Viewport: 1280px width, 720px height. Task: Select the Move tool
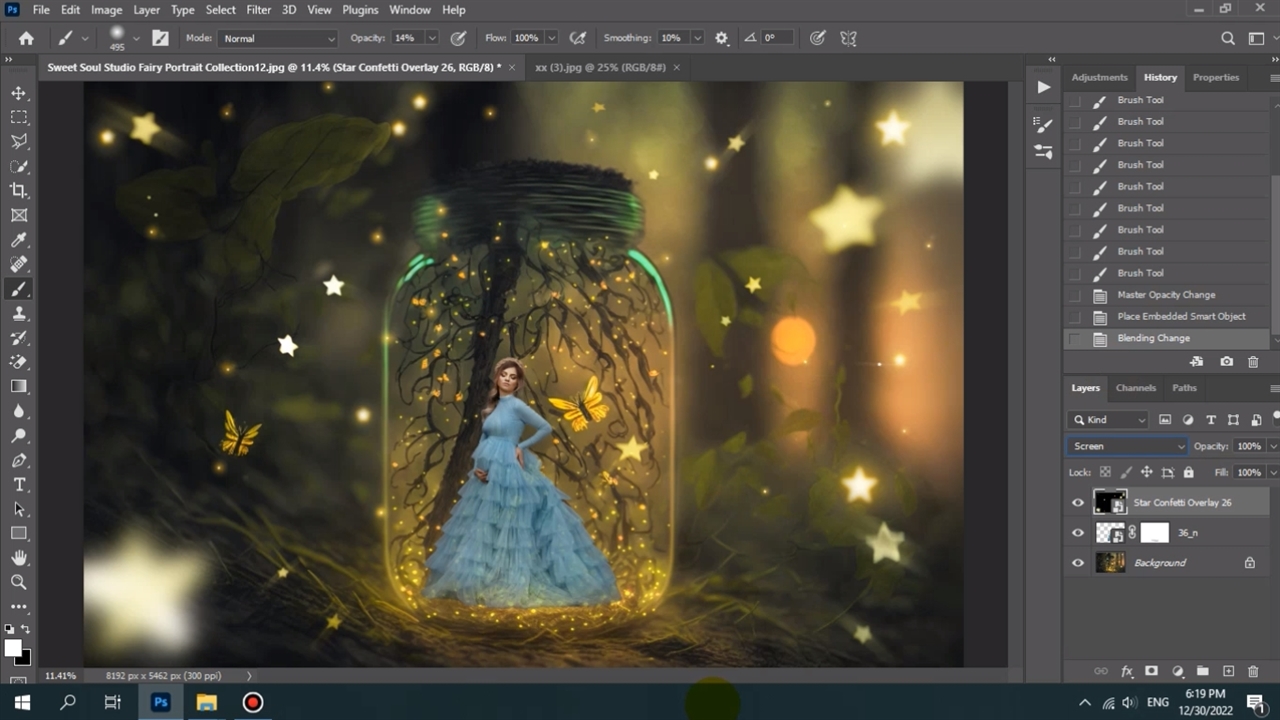(19, 93)
